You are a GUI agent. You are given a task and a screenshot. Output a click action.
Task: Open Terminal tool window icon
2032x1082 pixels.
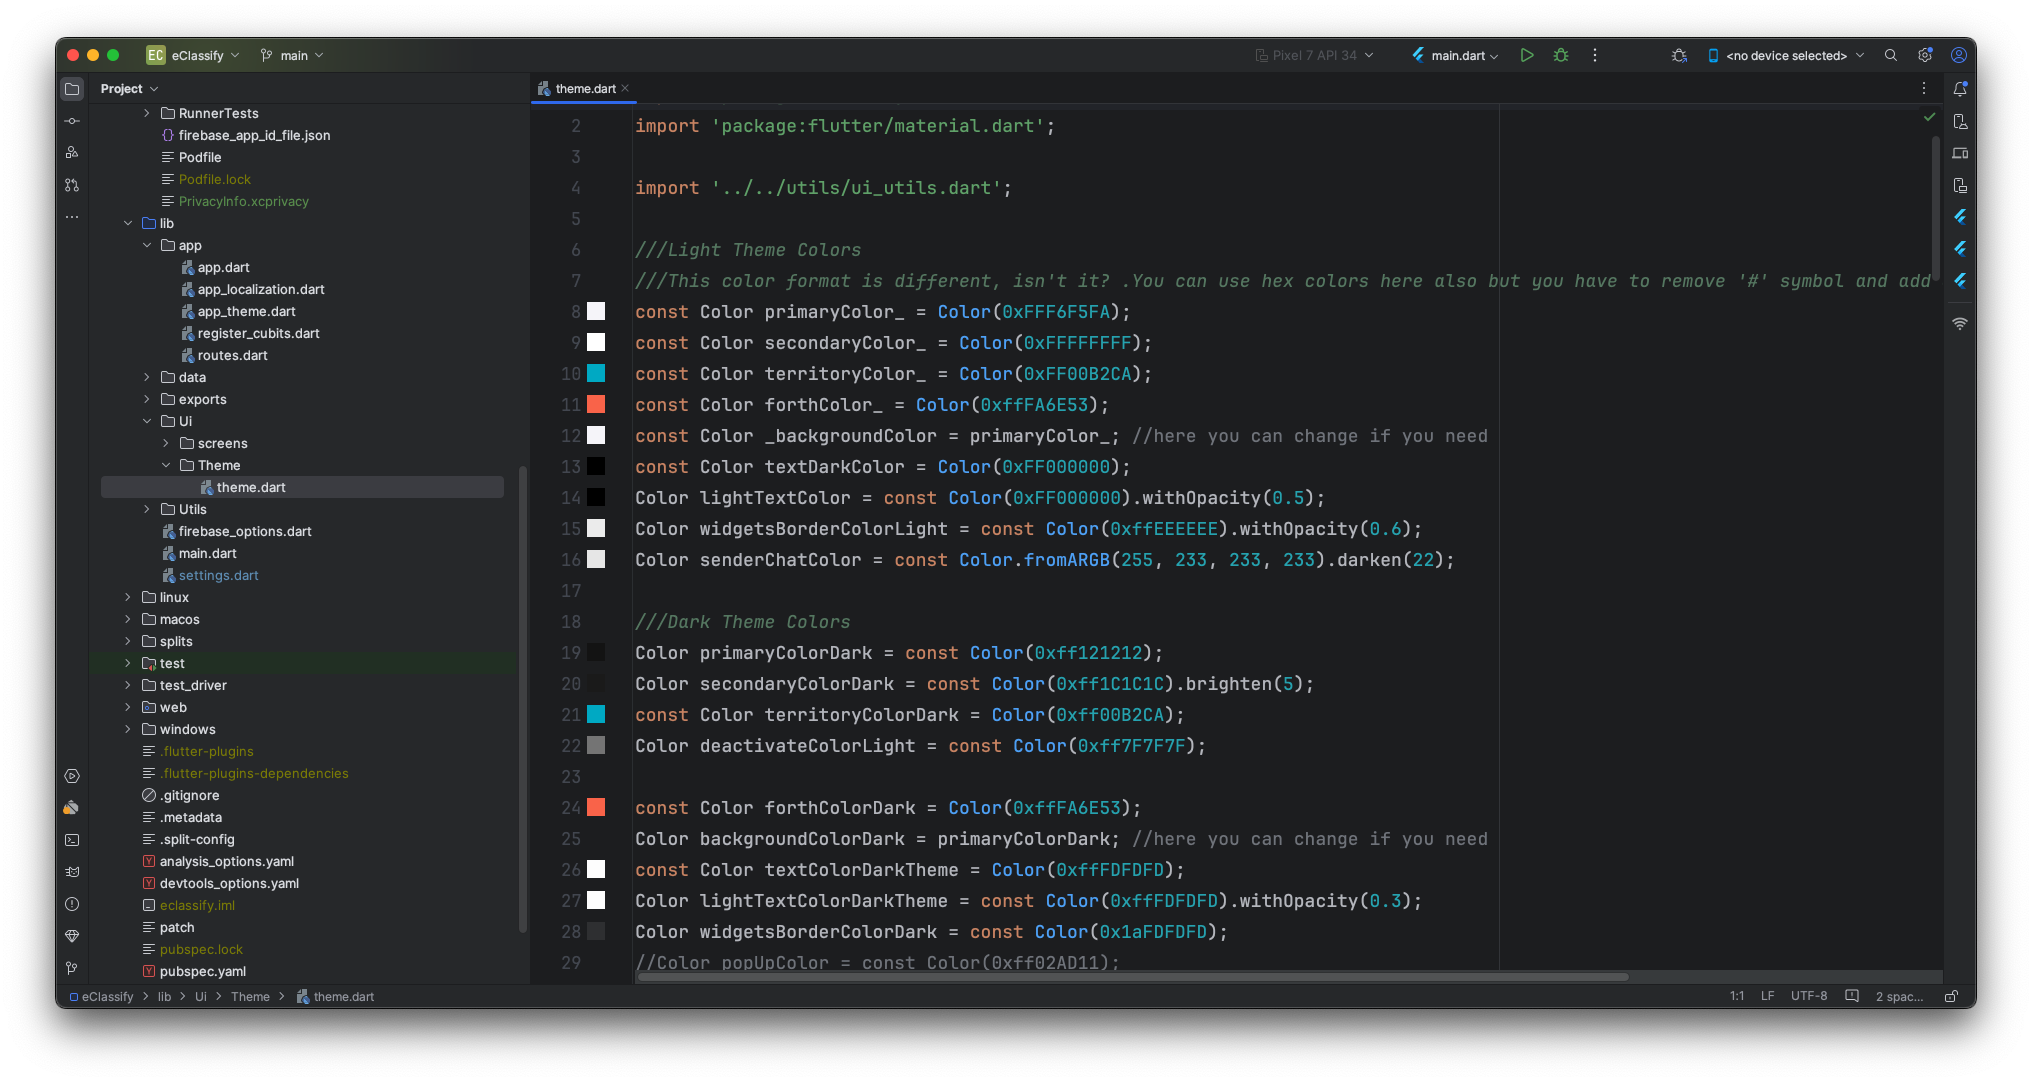pyautogui.click(x=72, y=840)
